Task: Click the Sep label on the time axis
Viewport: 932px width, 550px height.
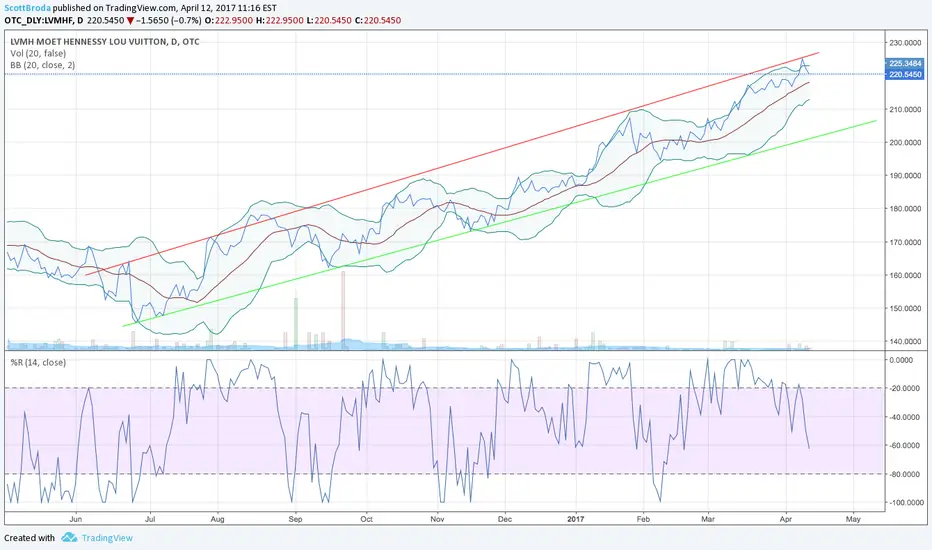Action: point(295,519)
